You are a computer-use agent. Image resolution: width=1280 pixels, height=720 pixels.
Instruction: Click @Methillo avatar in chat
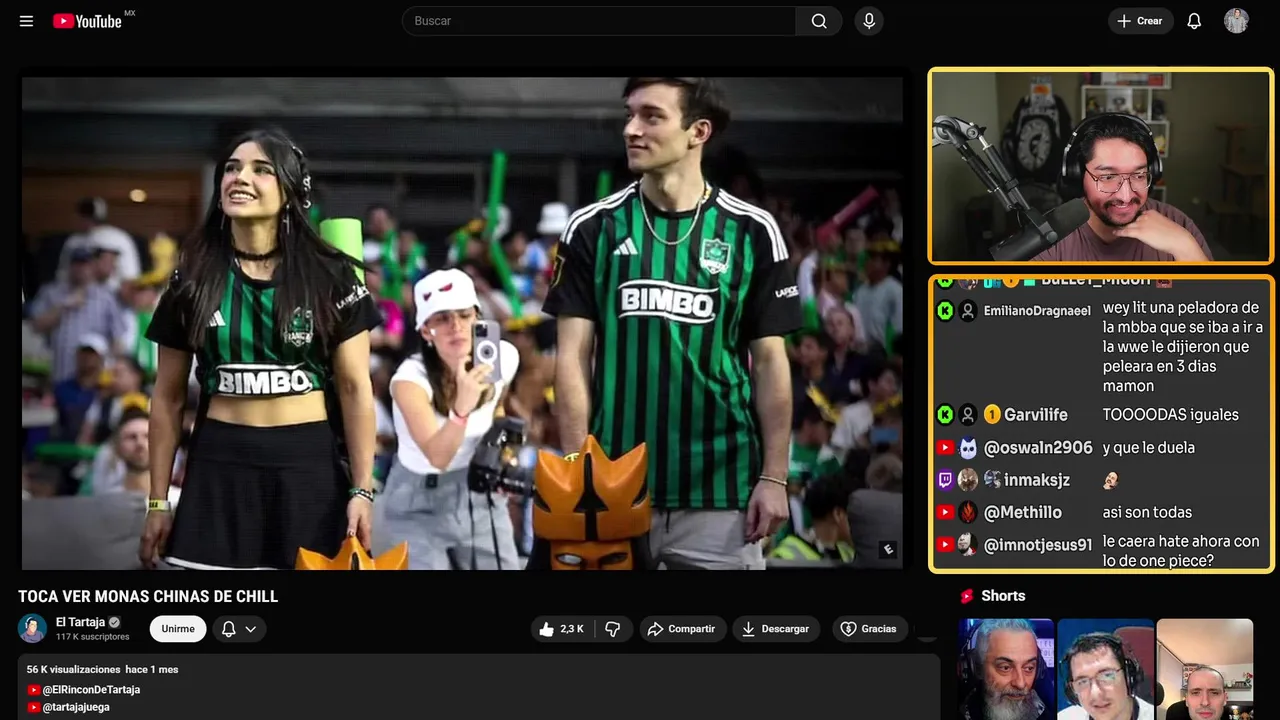tap(968, 512)
